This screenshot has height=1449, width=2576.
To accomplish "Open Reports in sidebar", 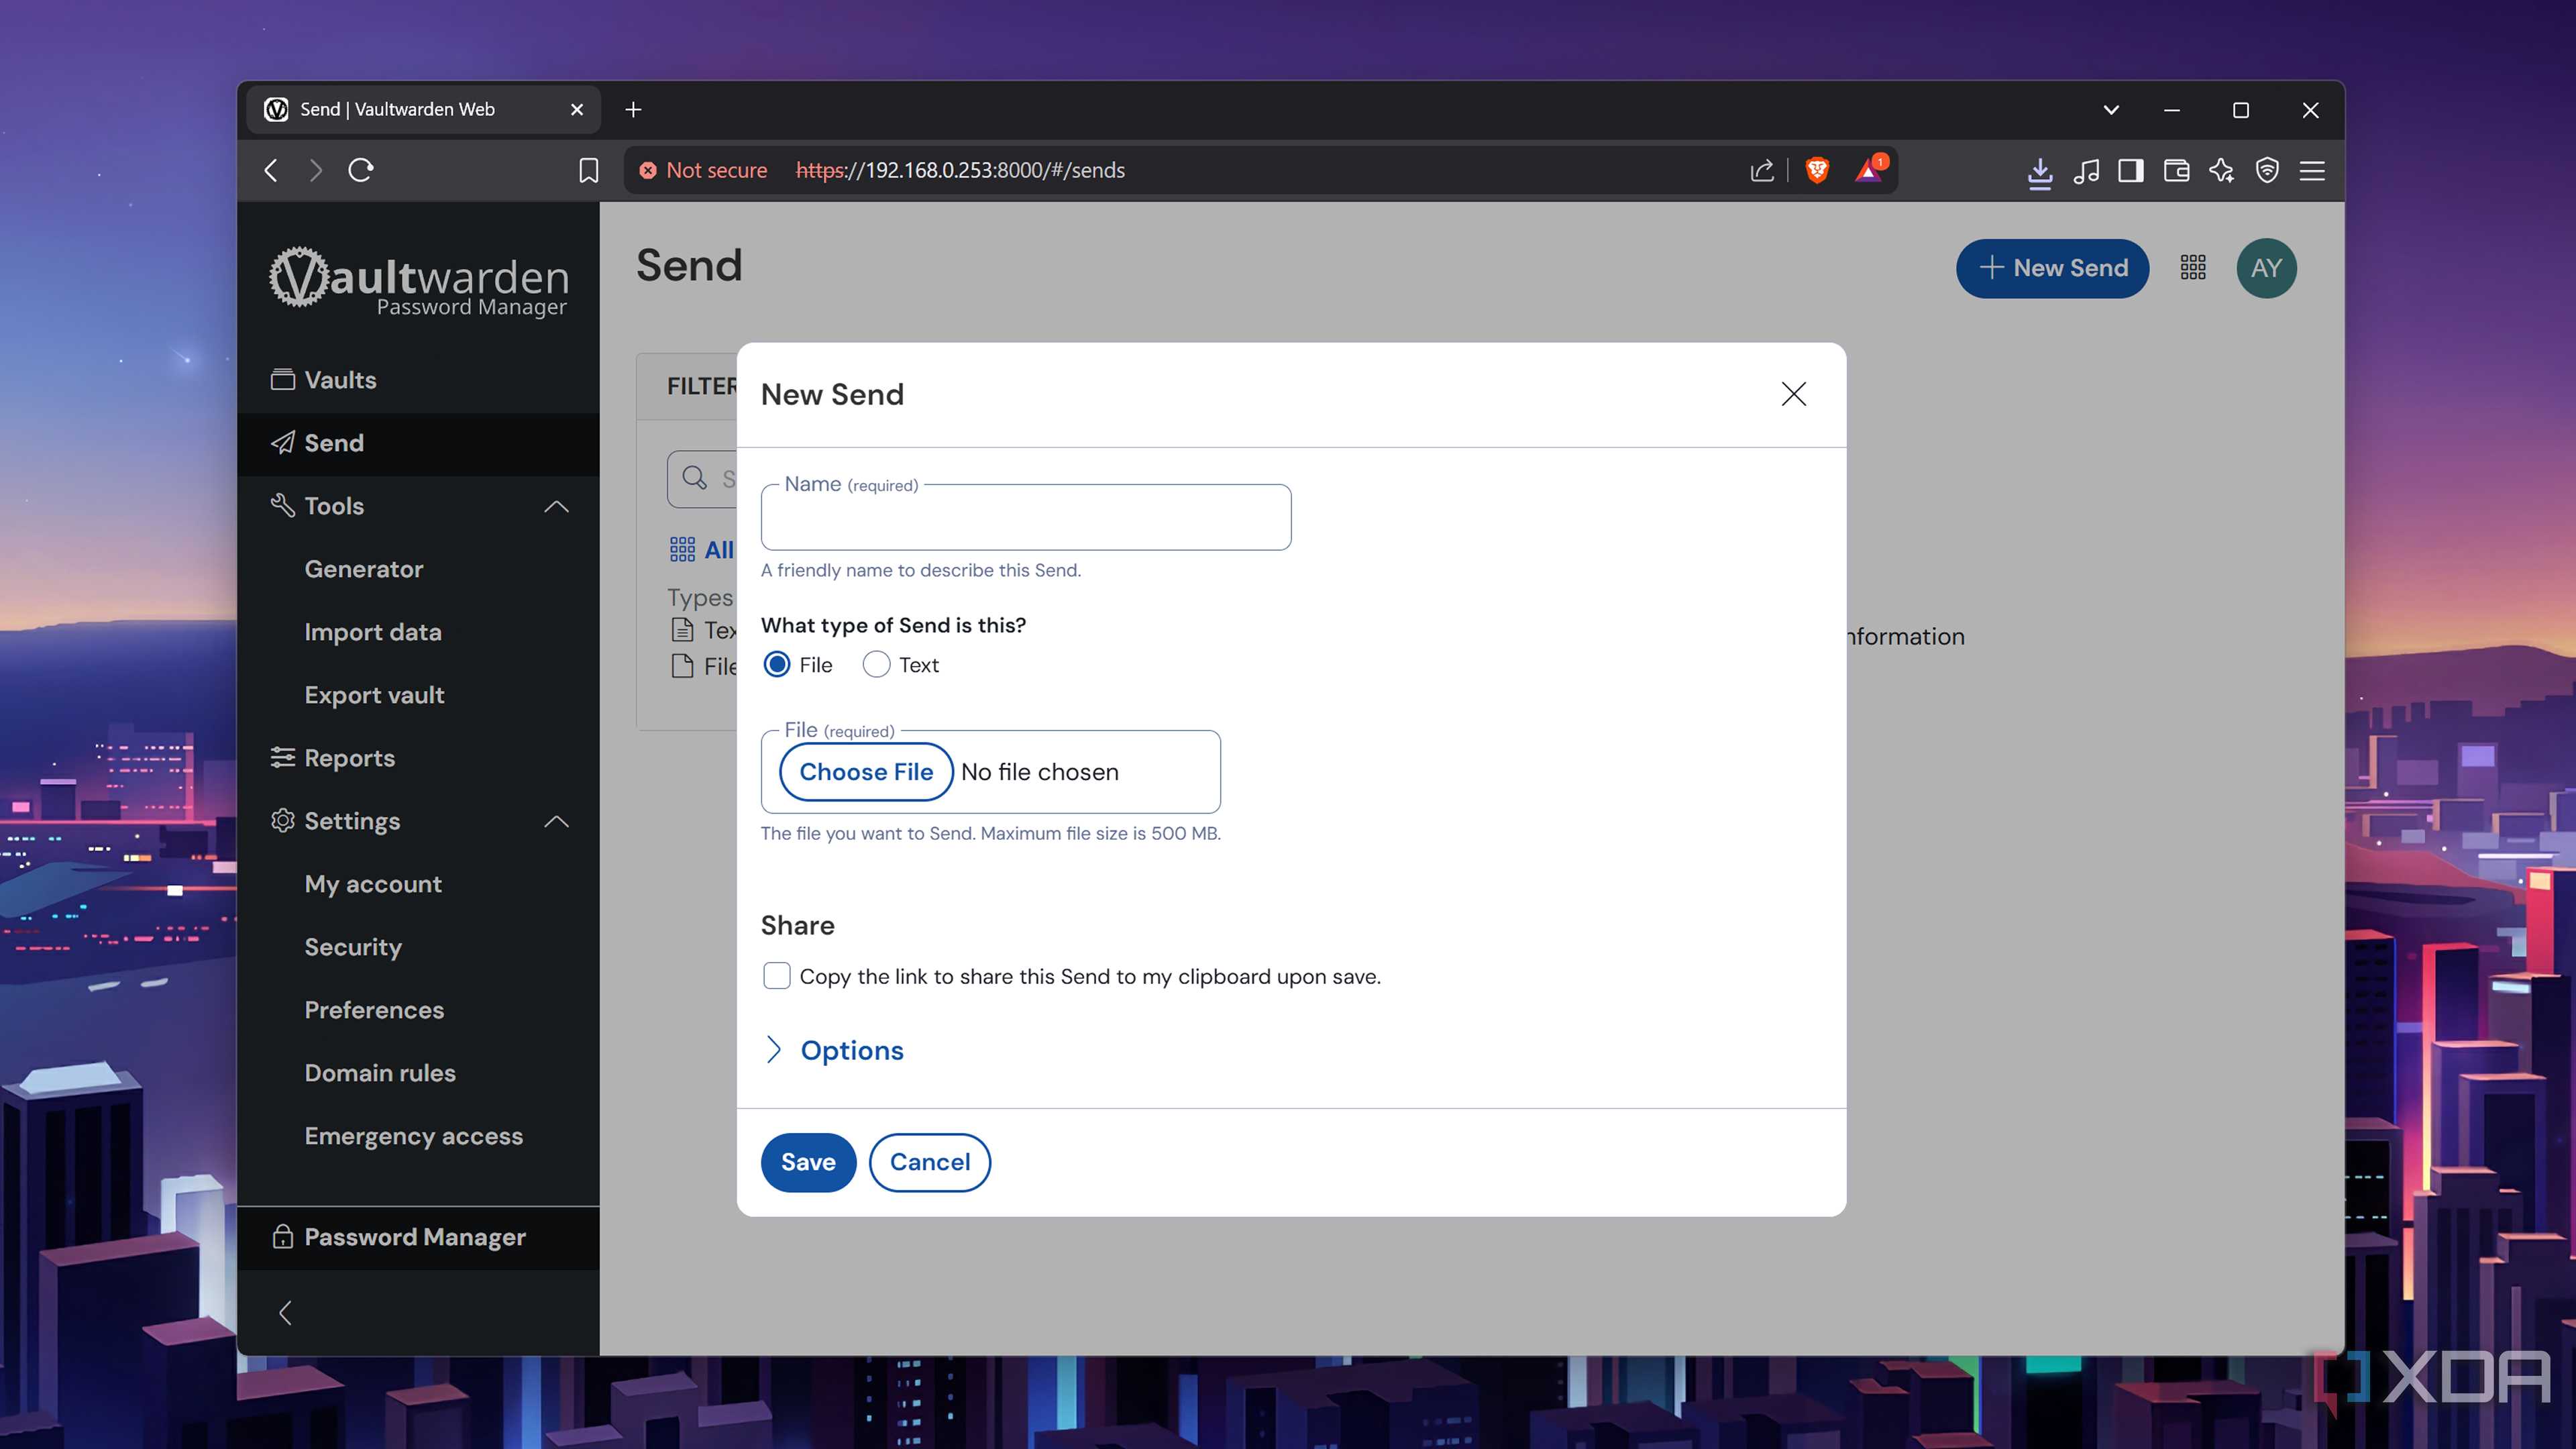I will point(418,758).
